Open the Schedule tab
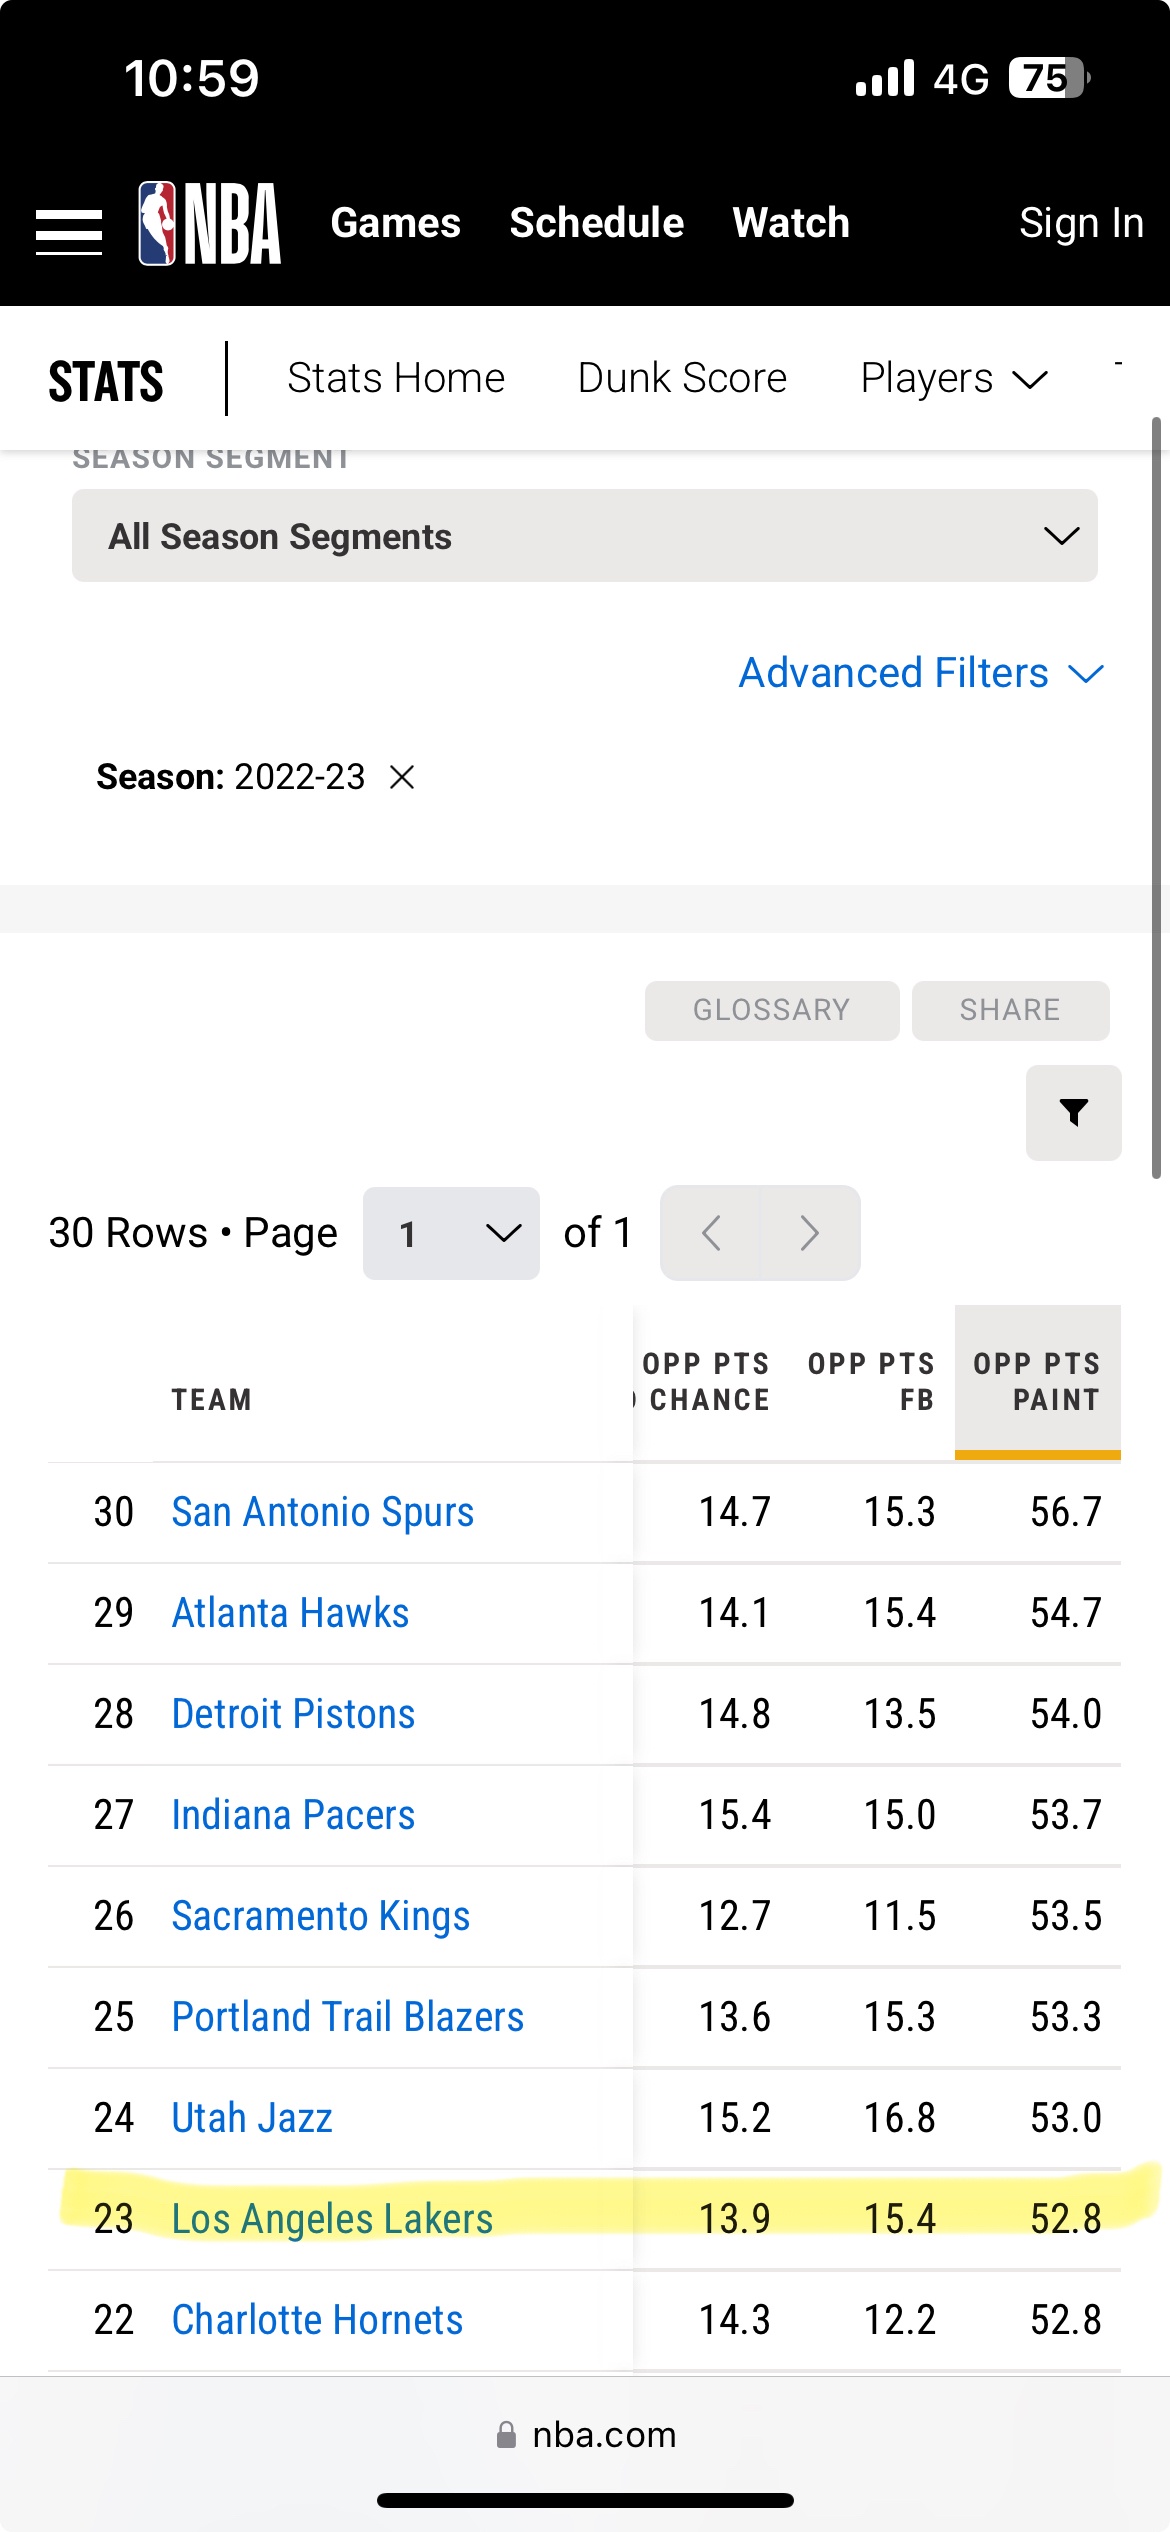The width and height of the screenshot is (1170, 2532). (596, 223)
